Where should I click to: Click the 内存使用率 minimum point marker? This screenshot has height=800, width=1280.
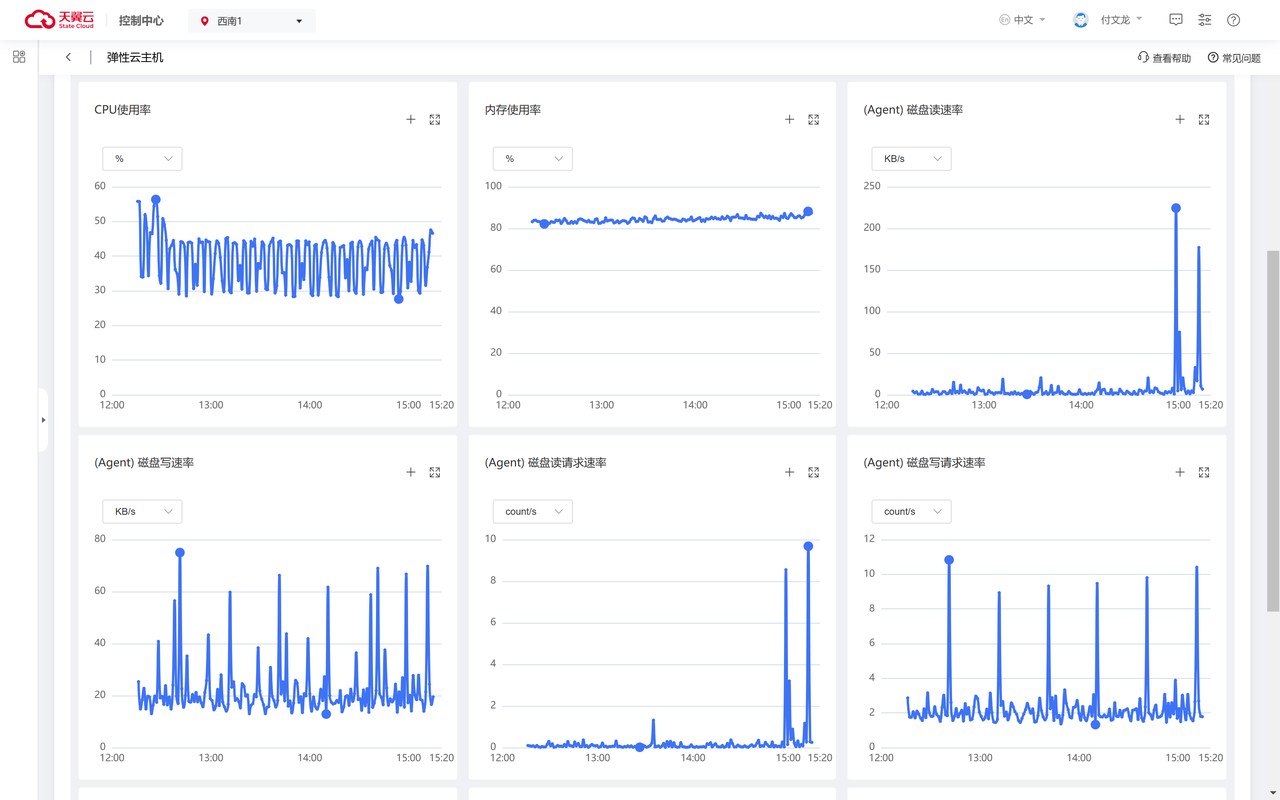pos(544,224)
